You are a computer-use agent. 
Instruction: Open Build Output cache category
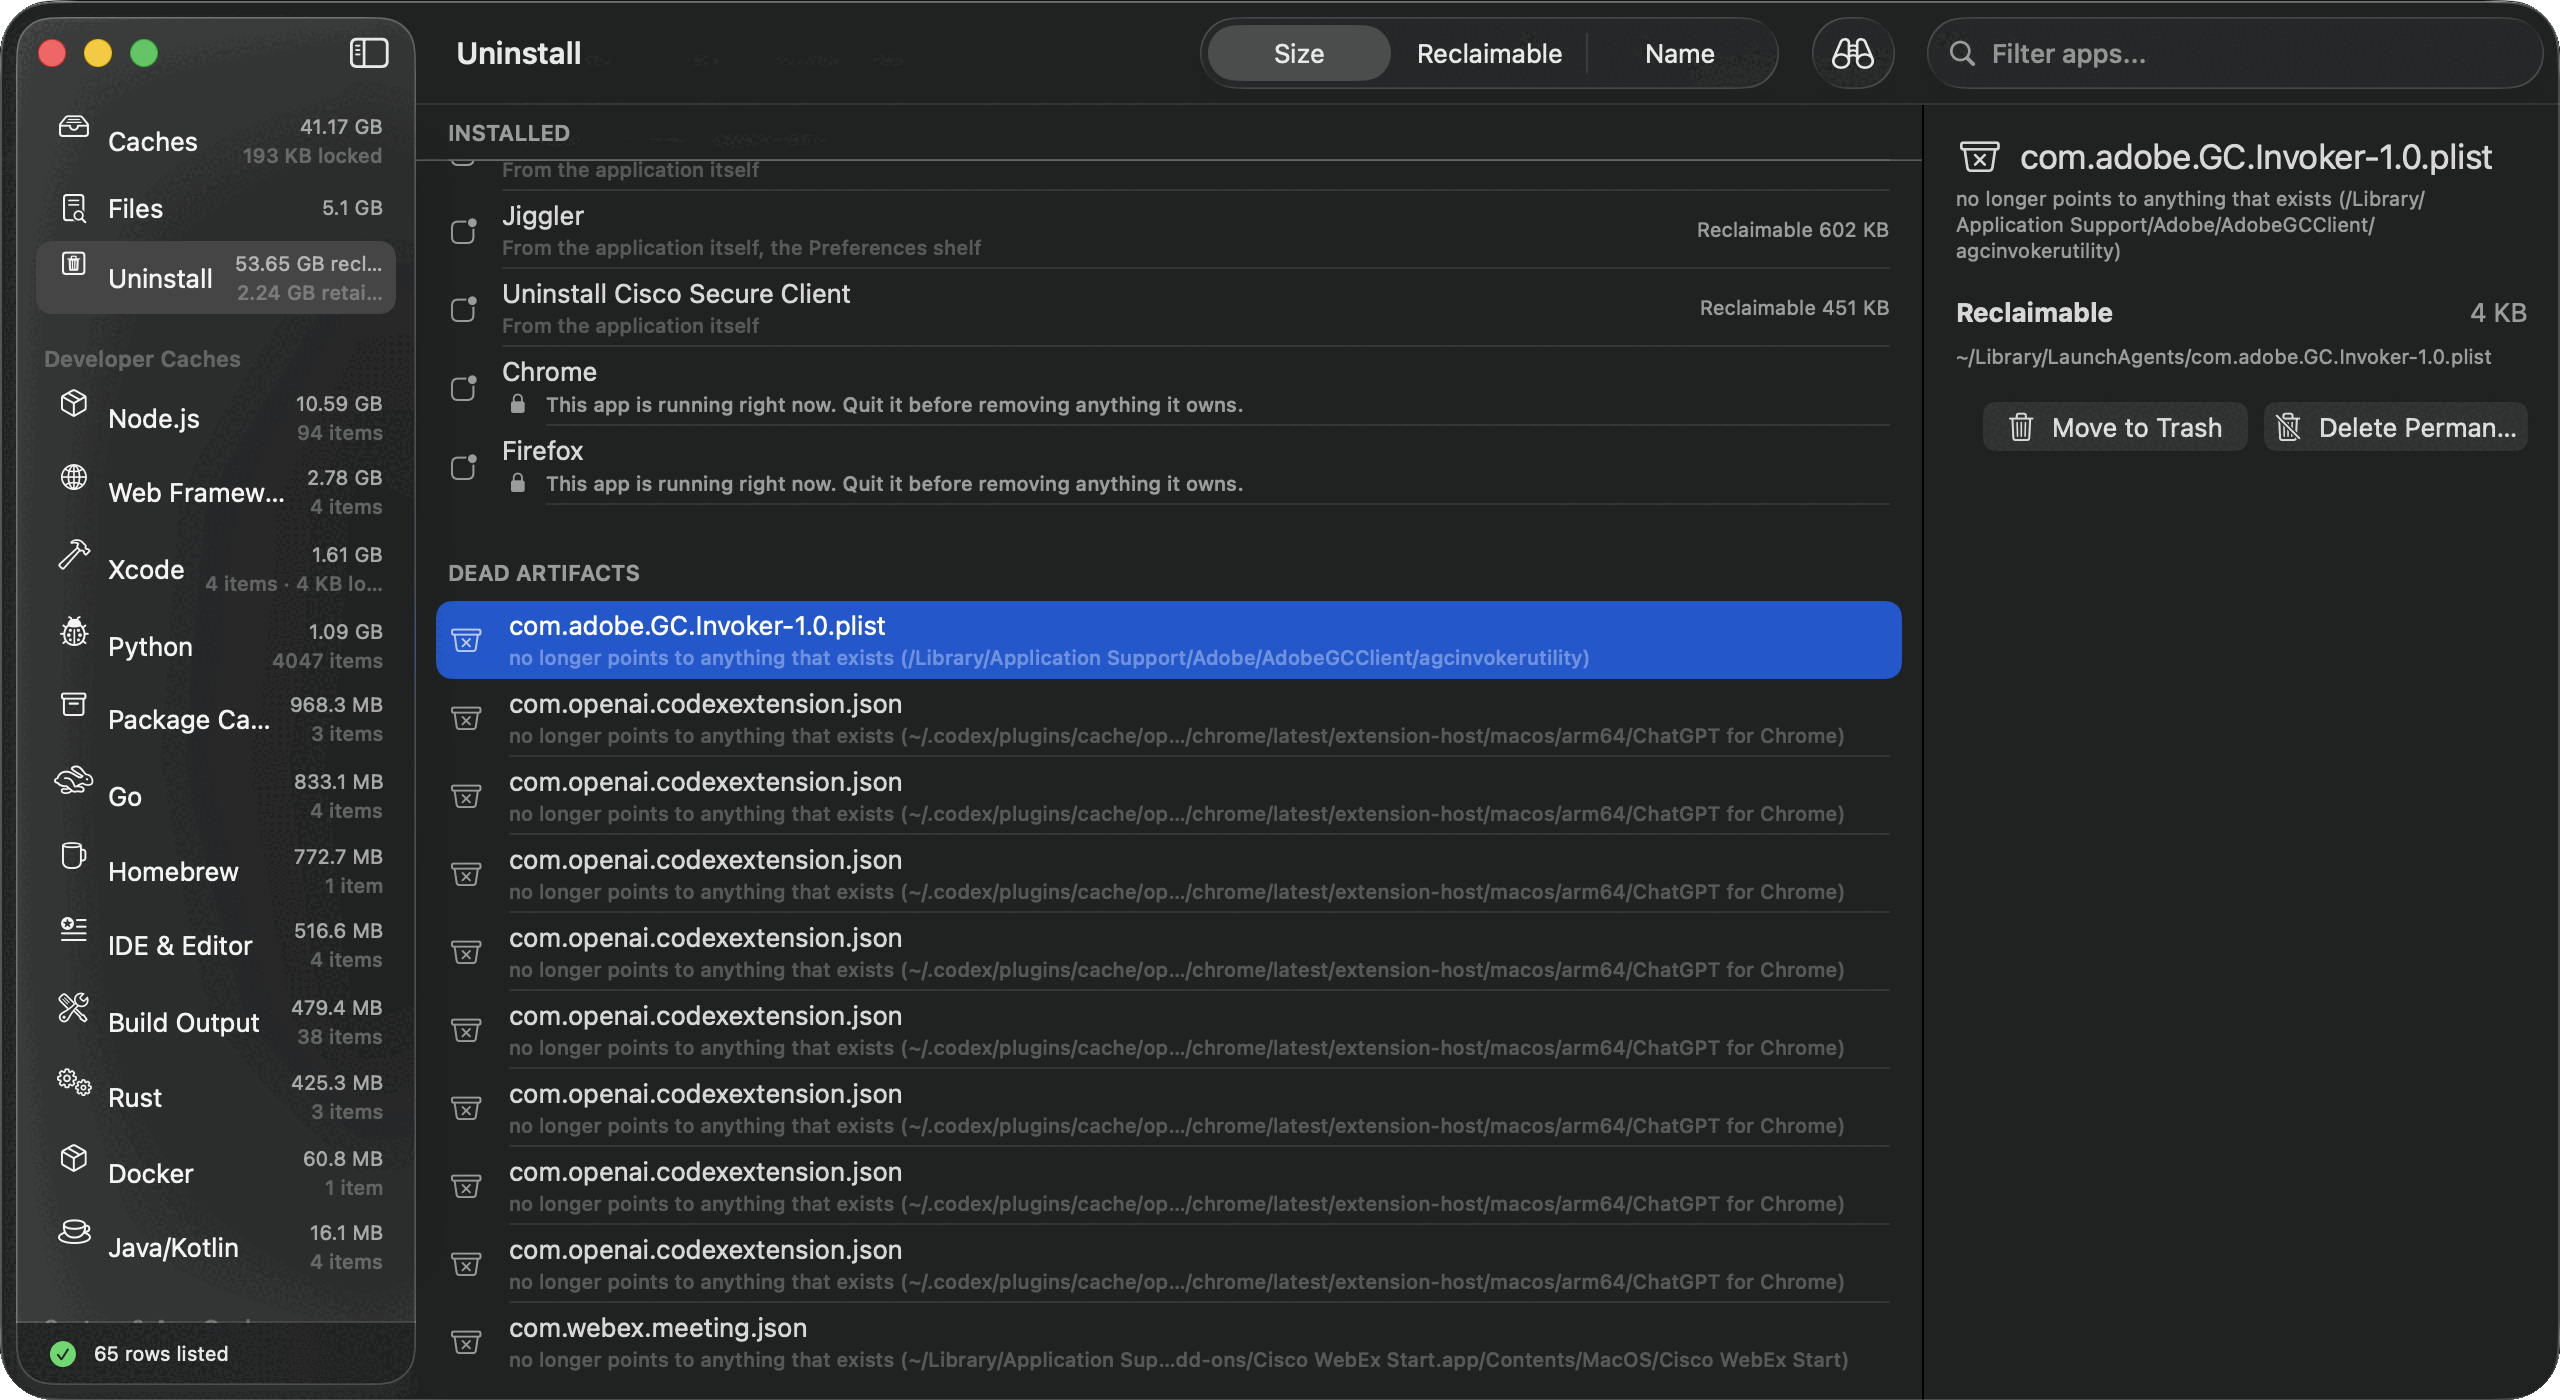coord(216,1022)
